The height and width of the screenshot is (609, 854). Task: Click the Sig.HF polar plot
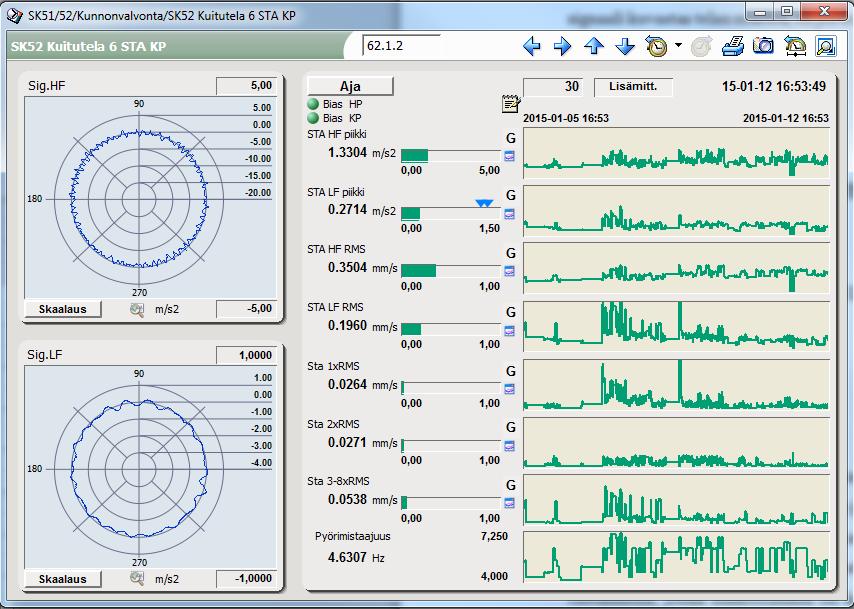point(150,198)
